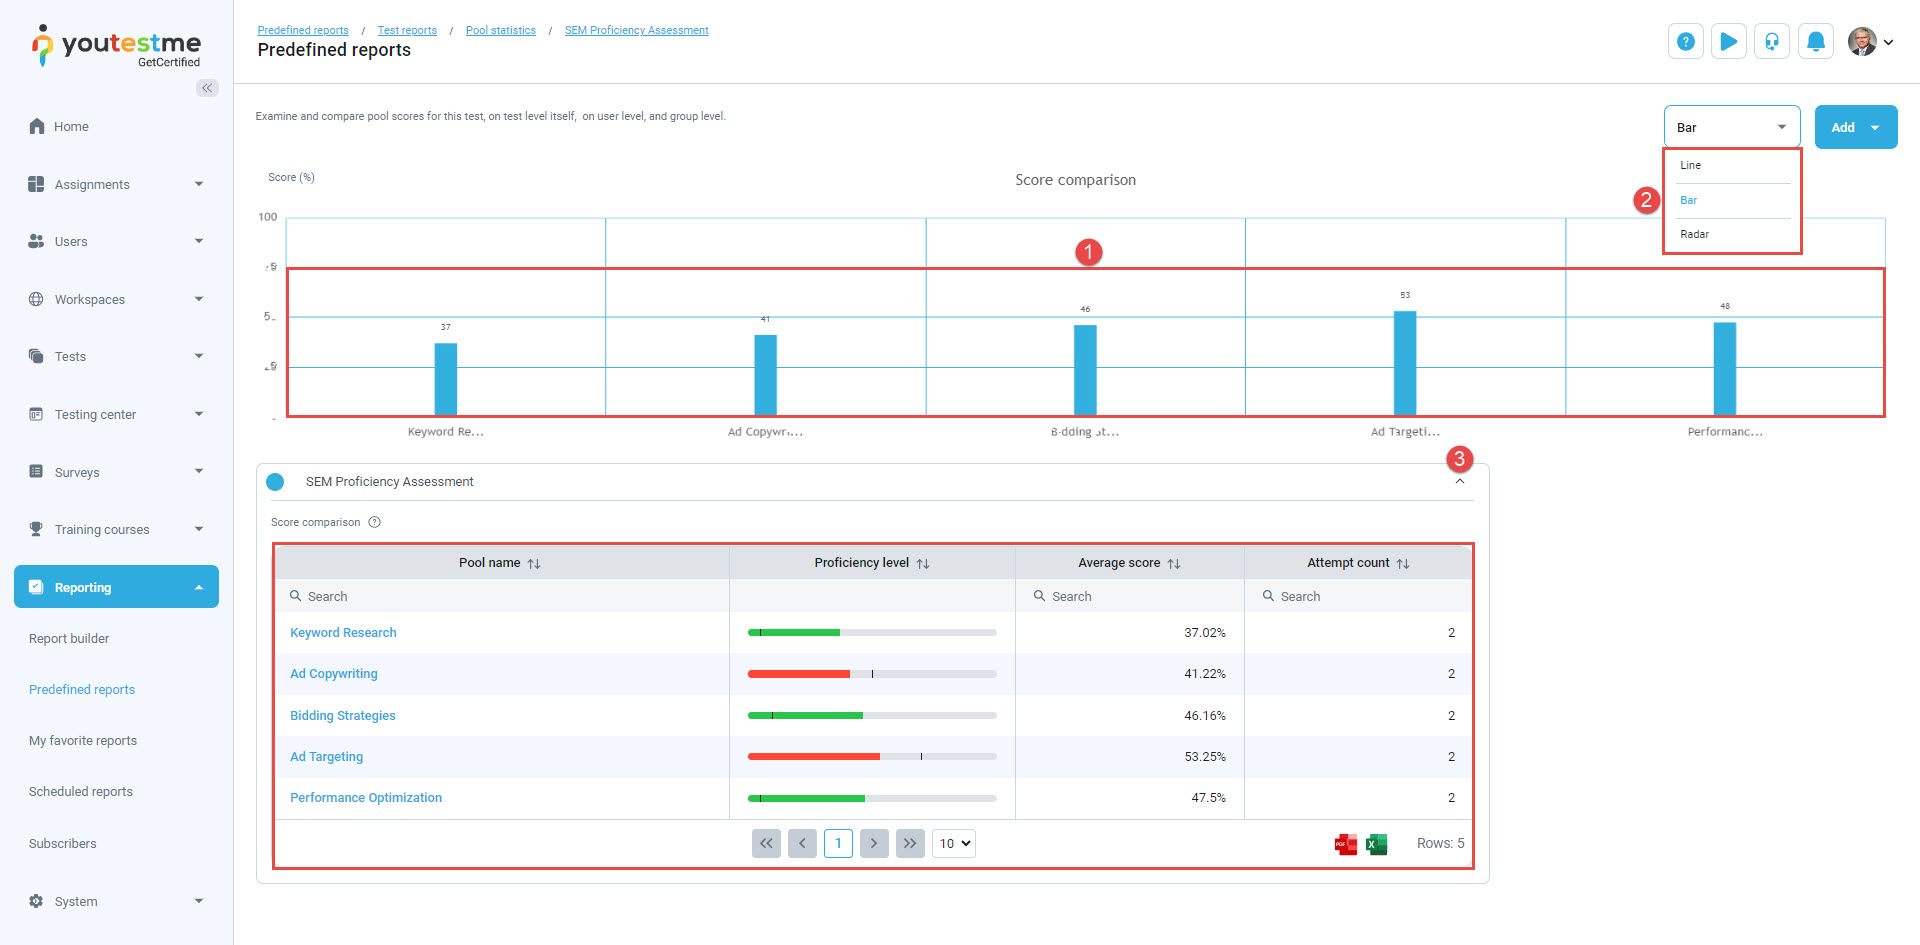Image resolution: width=1920 pixels, height=945 pixels.
Task: Select Radar chart type option
Action: [x=1694, y=234]
